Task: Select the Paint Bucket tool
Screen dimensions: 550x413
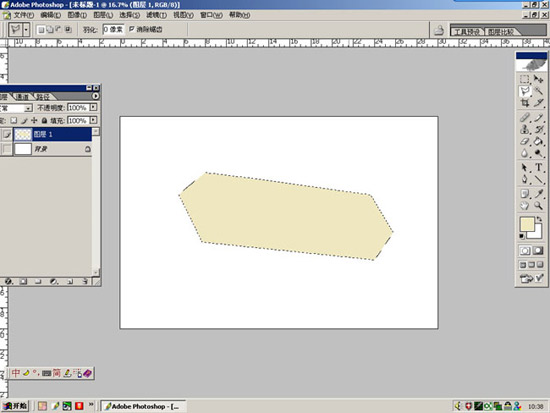Action: click(x=538, y=141)
